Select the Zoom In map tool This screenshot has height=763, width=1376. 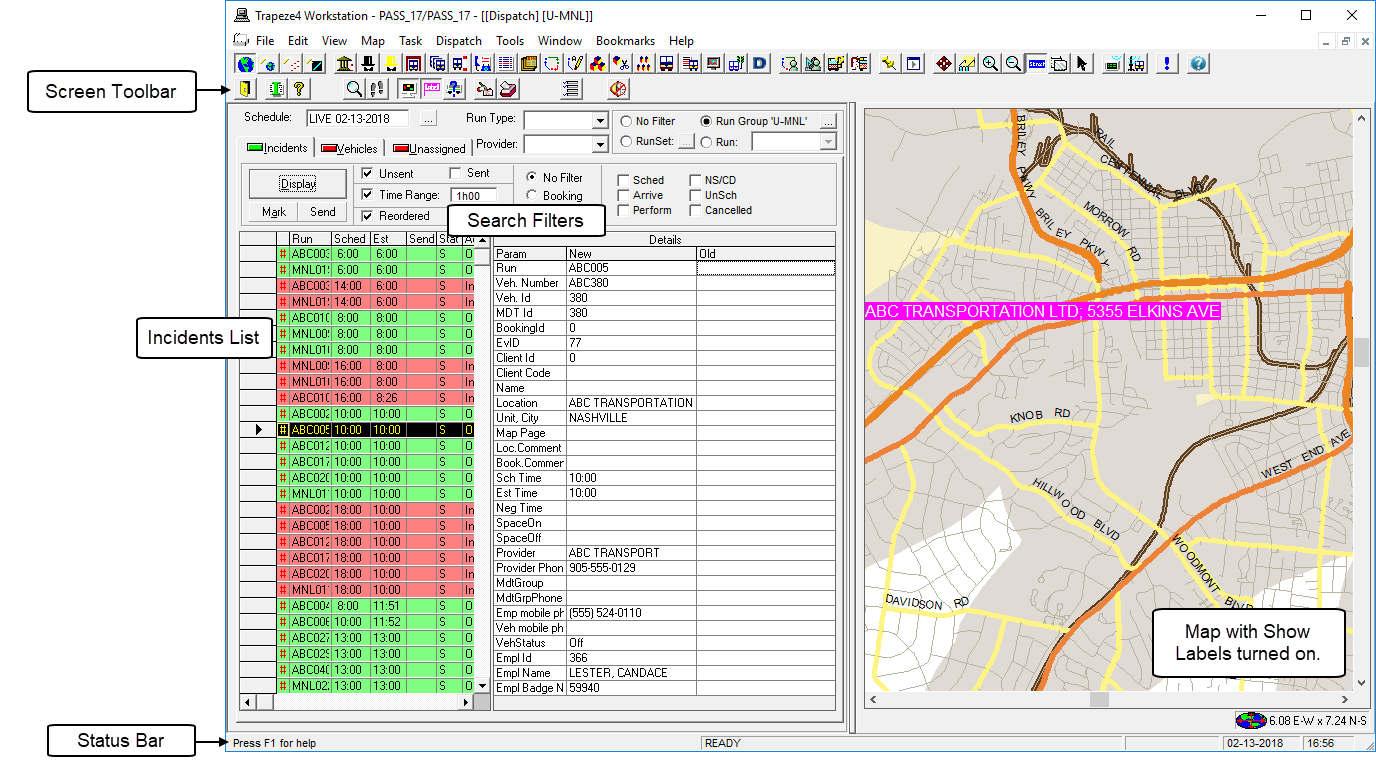tap(990, 63)
